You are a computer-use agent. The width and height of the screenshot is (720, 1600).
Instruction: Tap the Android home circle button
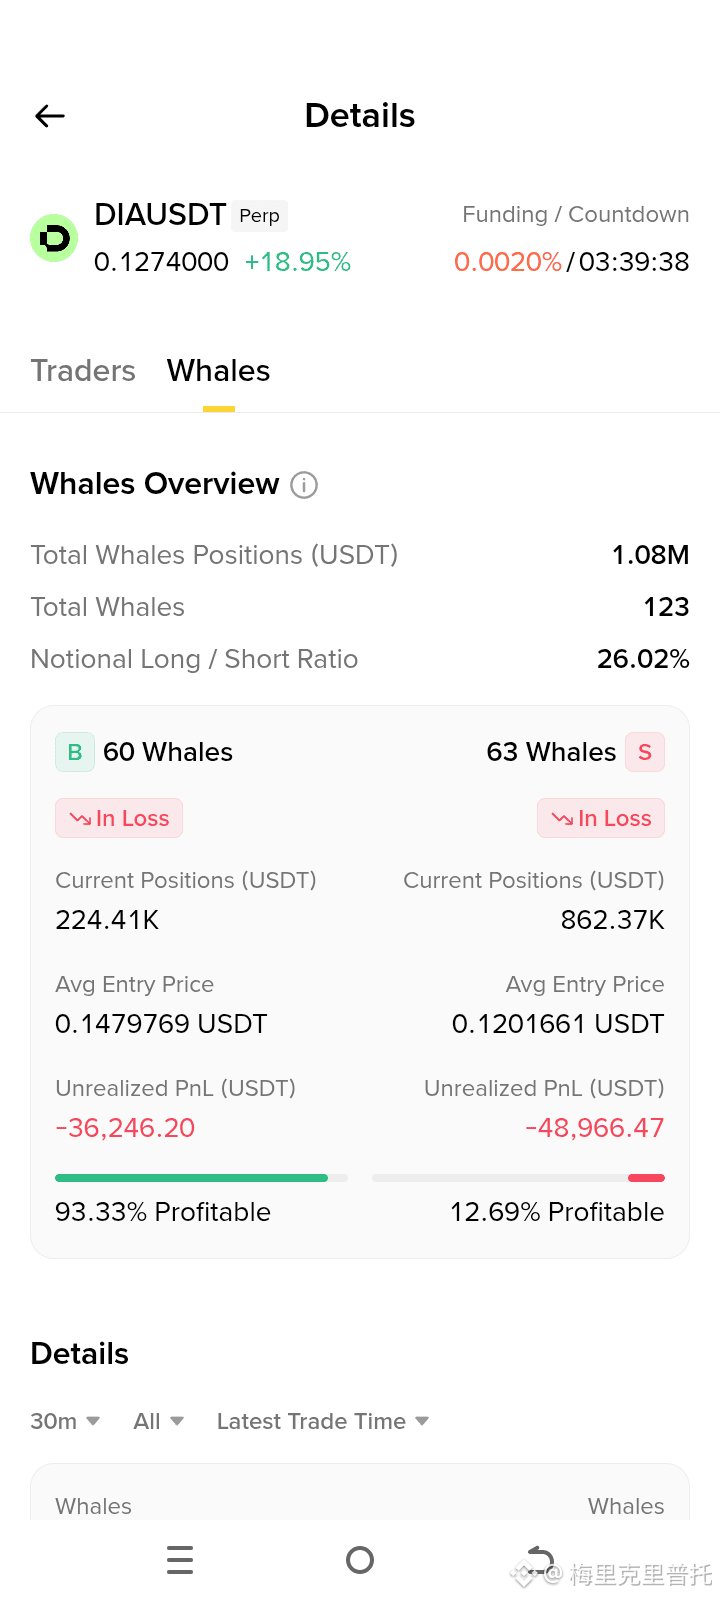(360, 1560)
